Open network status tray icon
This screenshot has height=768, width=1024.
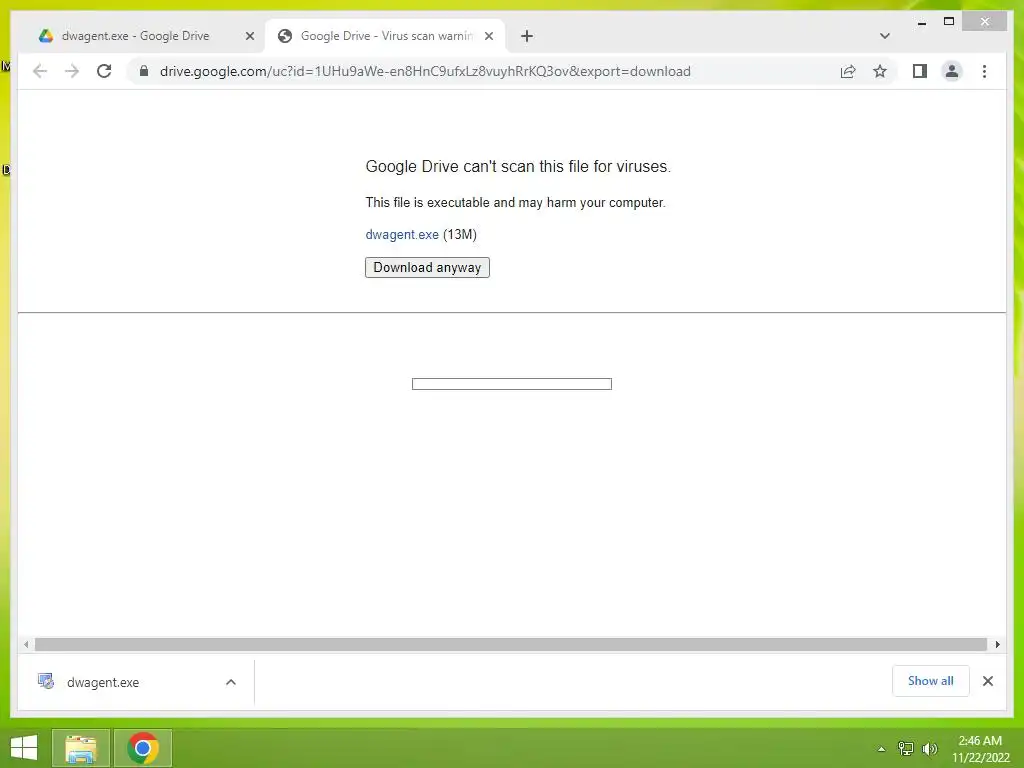click(x=905, y=749)
